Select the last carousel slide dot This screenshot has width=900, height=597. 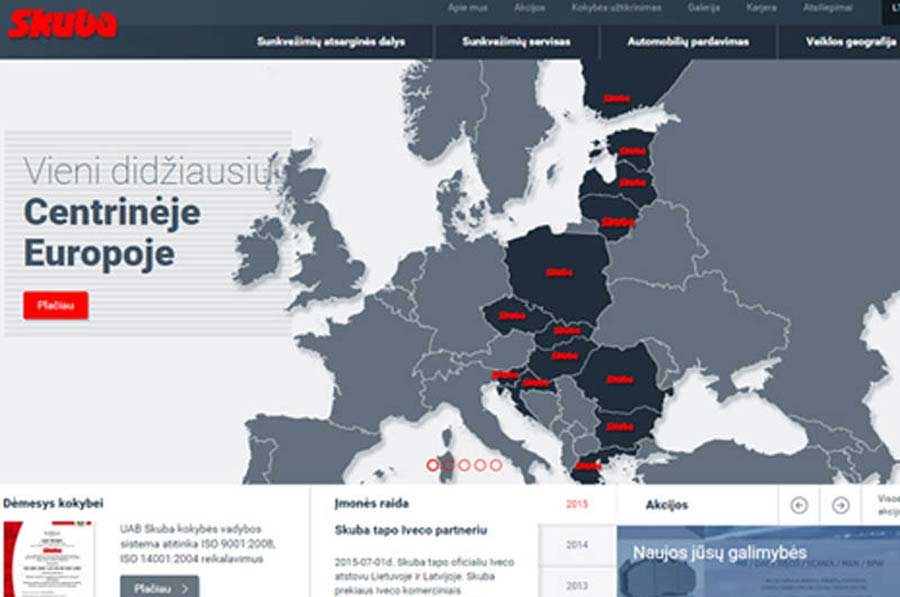pyautogui.click(x=496, y=465)
